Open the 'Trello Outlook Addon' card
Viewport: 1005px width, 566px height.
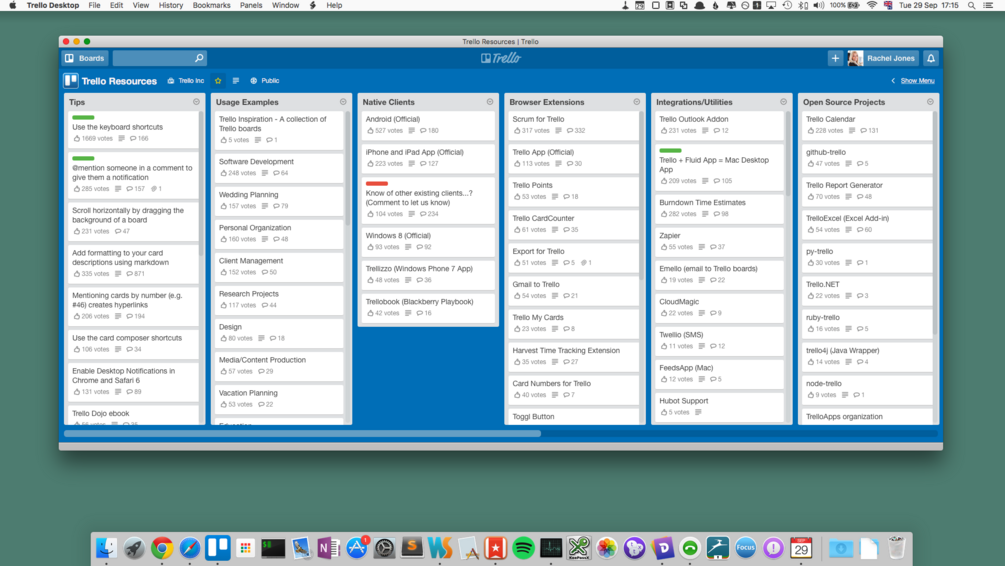(720, 125)
